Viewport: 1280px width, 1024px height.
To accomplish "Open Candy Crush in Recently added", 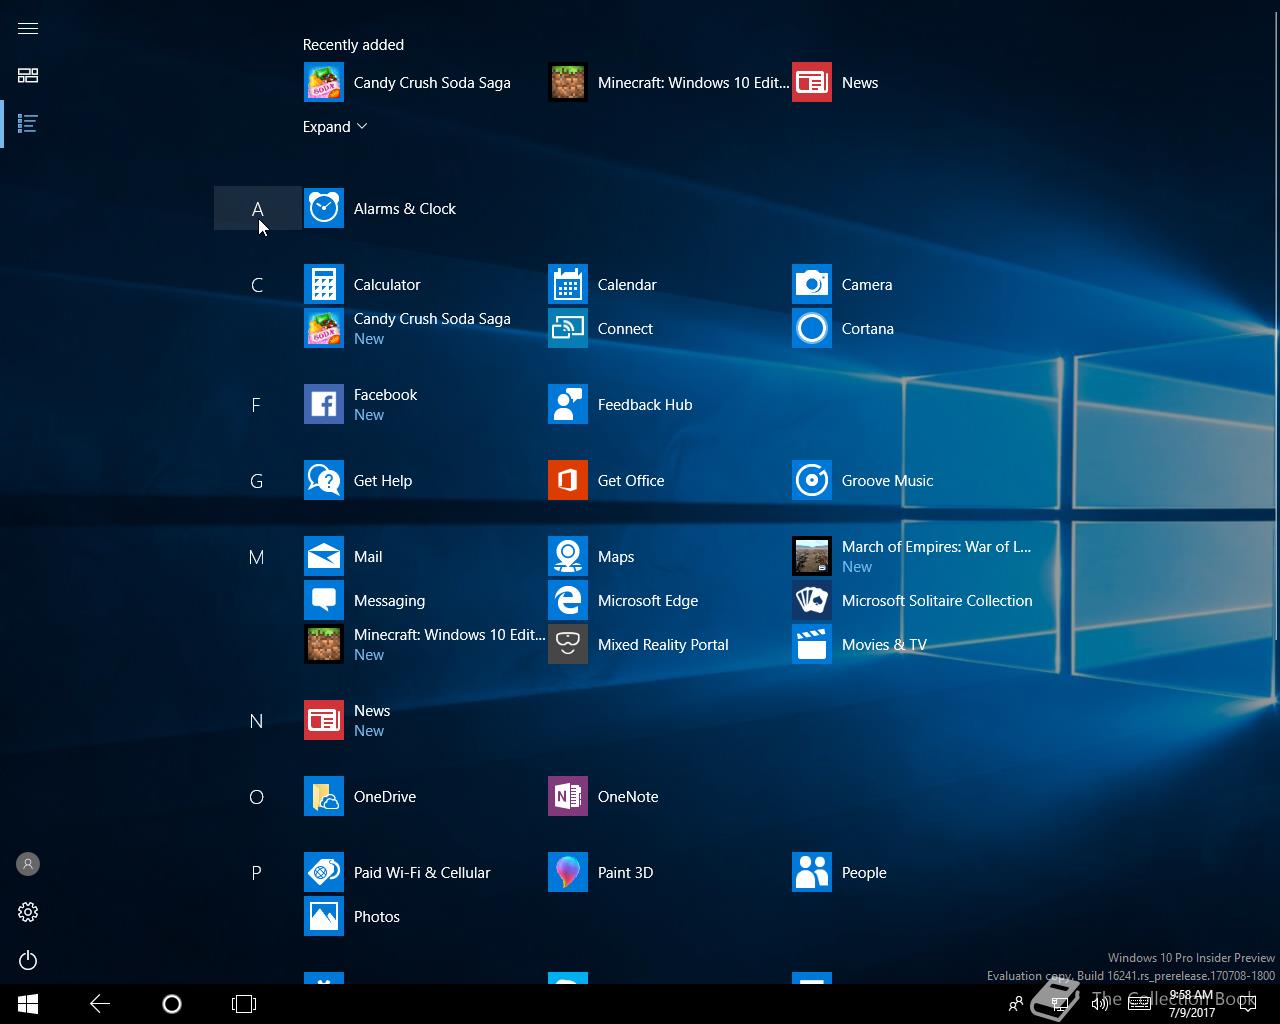I will [423, 82].
